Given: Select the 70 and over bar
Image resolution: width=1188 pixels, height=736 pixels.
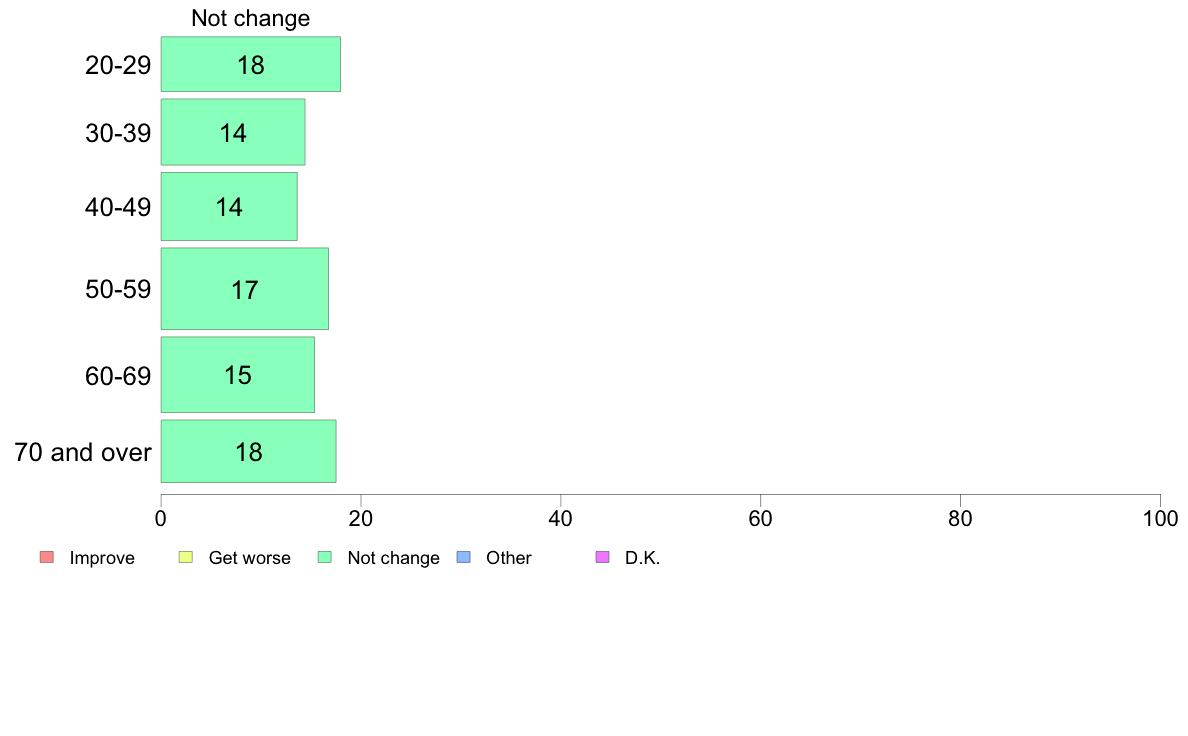Looking at the screenshot, I should (249, 451).
